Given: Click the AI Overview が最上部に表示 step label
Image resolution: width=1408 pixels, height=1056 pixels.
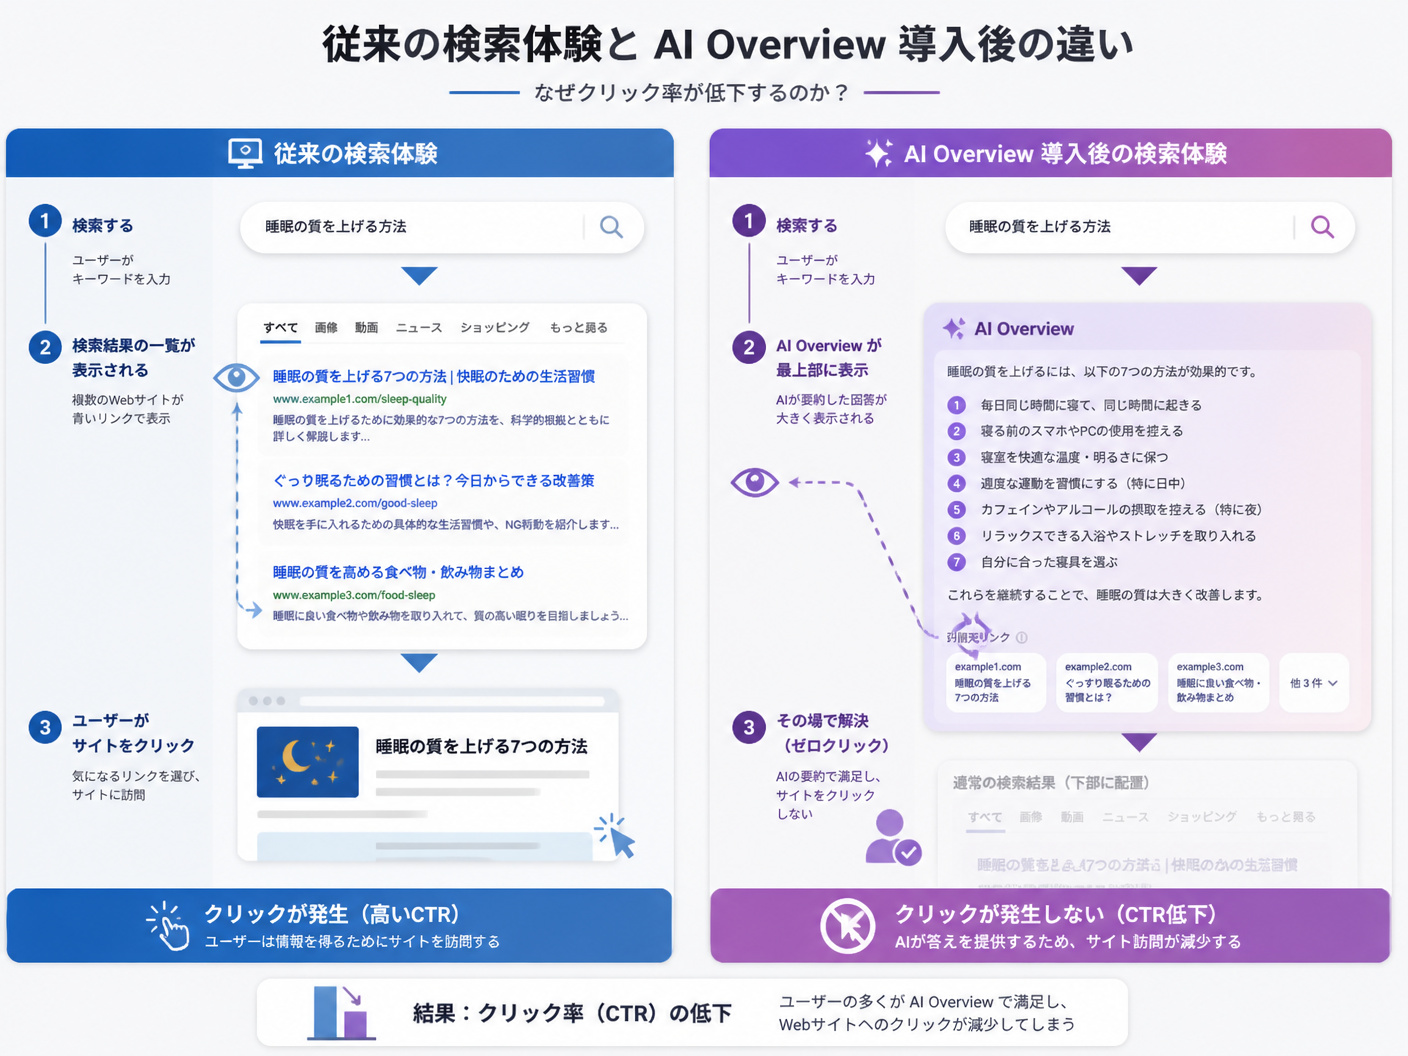Looking at the screenshot, I should pos(829,358).
